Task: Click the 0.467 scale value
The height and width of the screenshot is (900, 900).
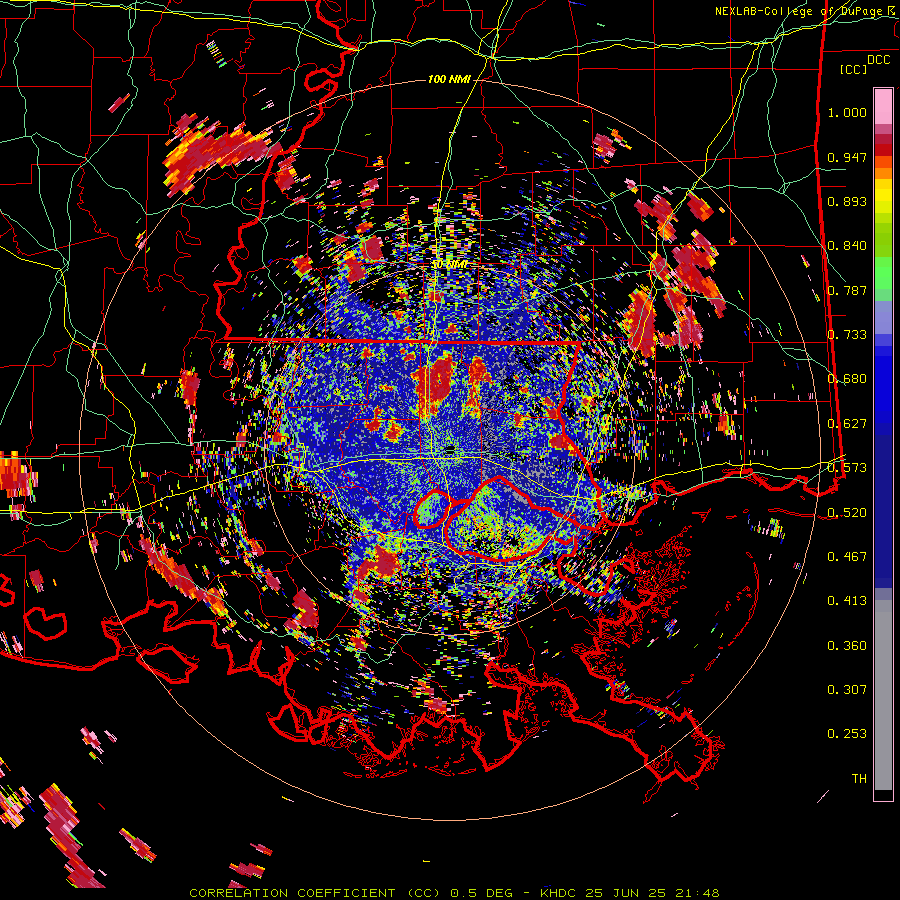Action: (x=847, y=557)
